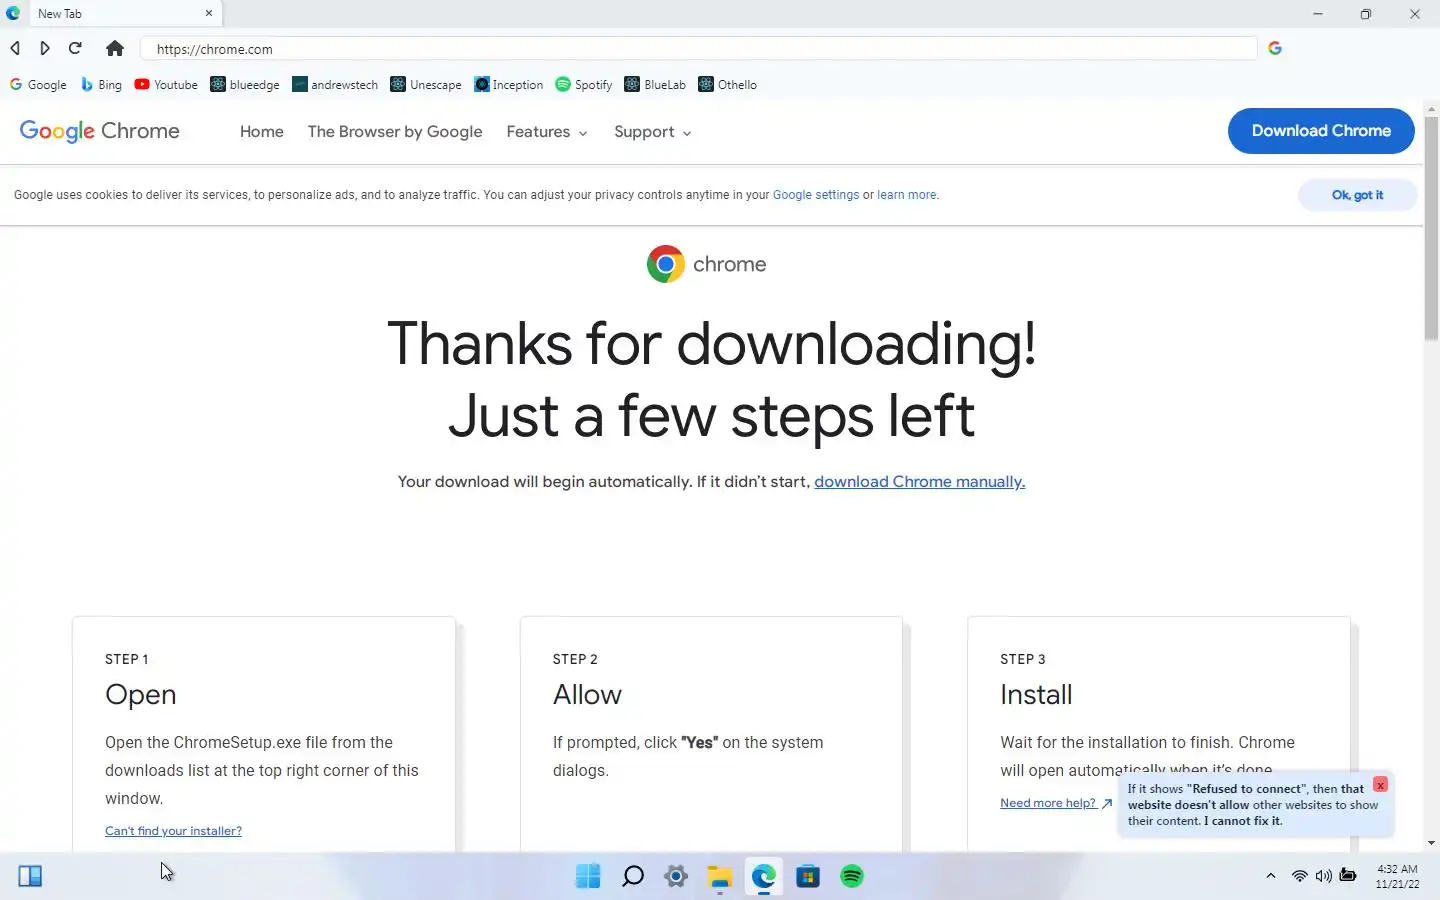1440x900 pixels.
Task: Open the learn more link
Action: [x=907, y=195]
